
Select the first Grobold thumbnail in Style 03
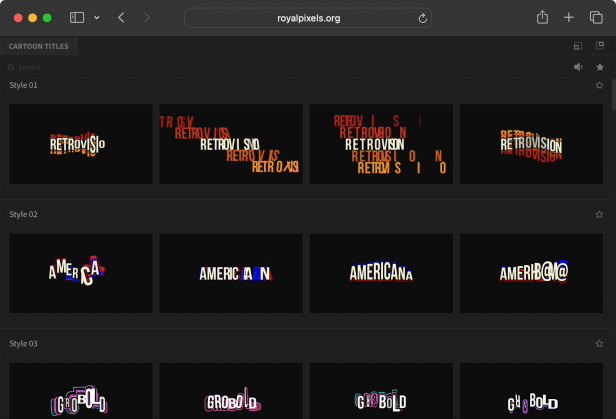pyautogui.click(x=81, y=391)
